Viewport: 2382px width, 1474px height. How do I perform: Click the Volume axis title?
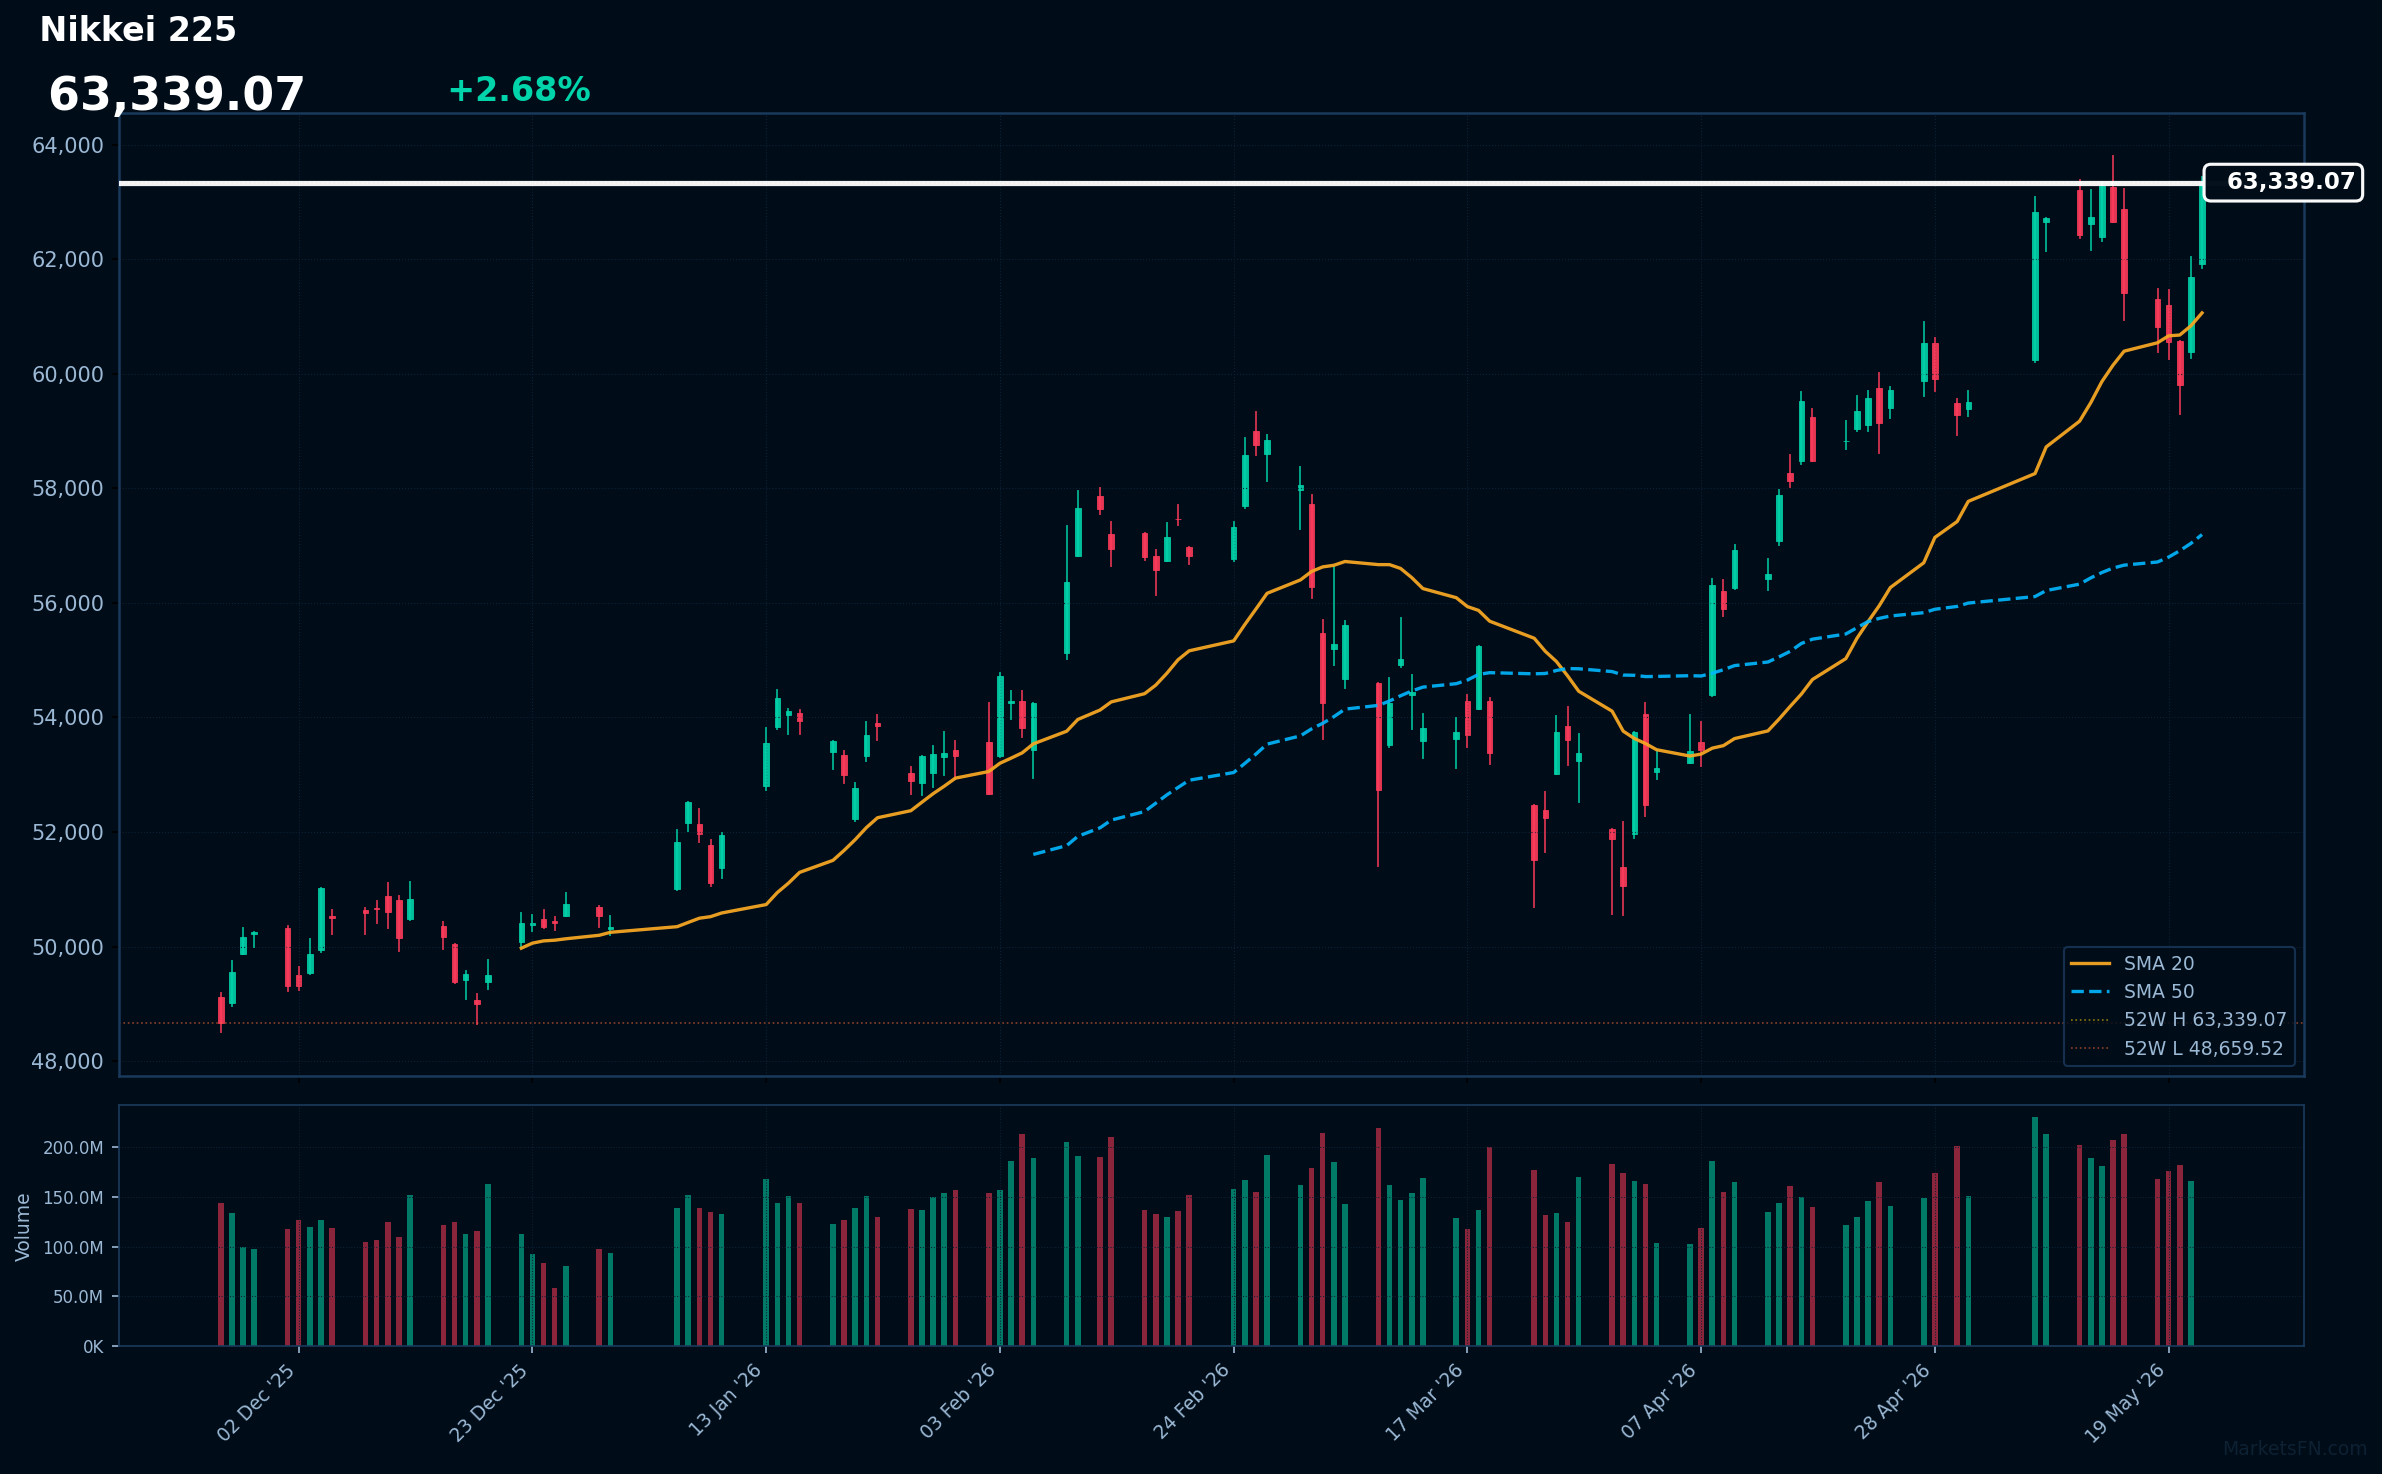click(x=23, y=1227)
